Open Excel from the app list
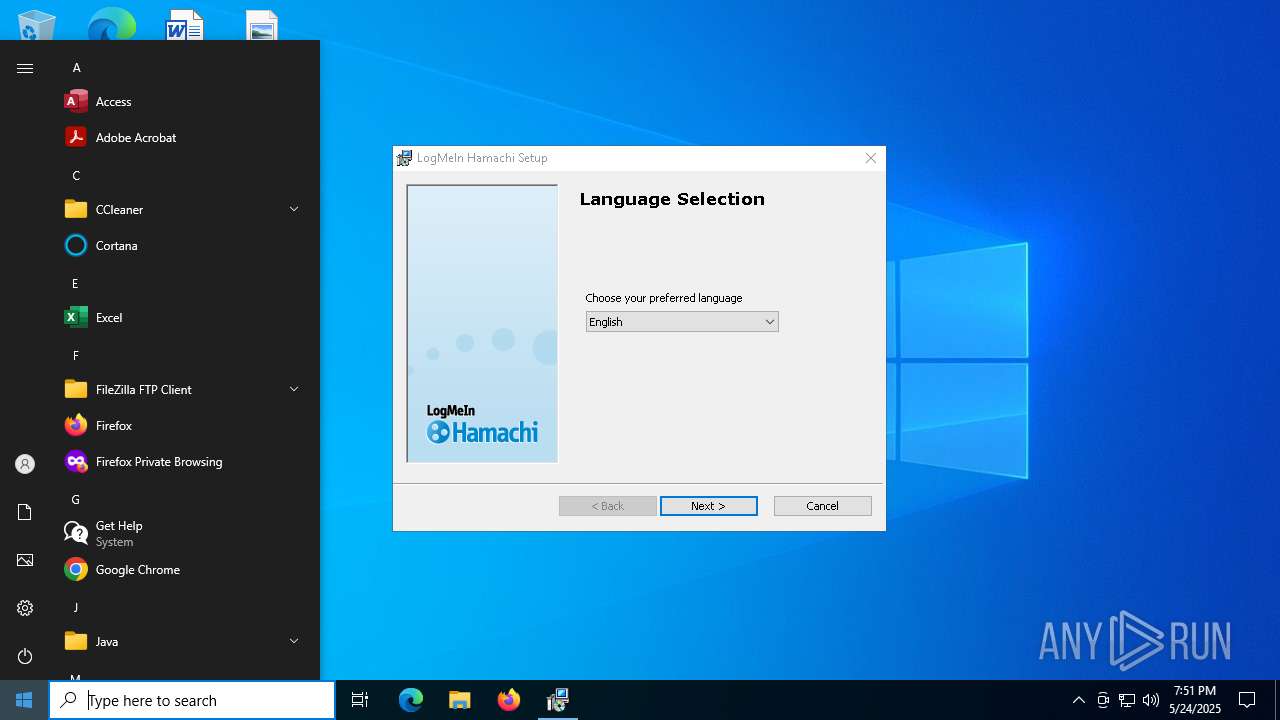 [x=184, y=318]
